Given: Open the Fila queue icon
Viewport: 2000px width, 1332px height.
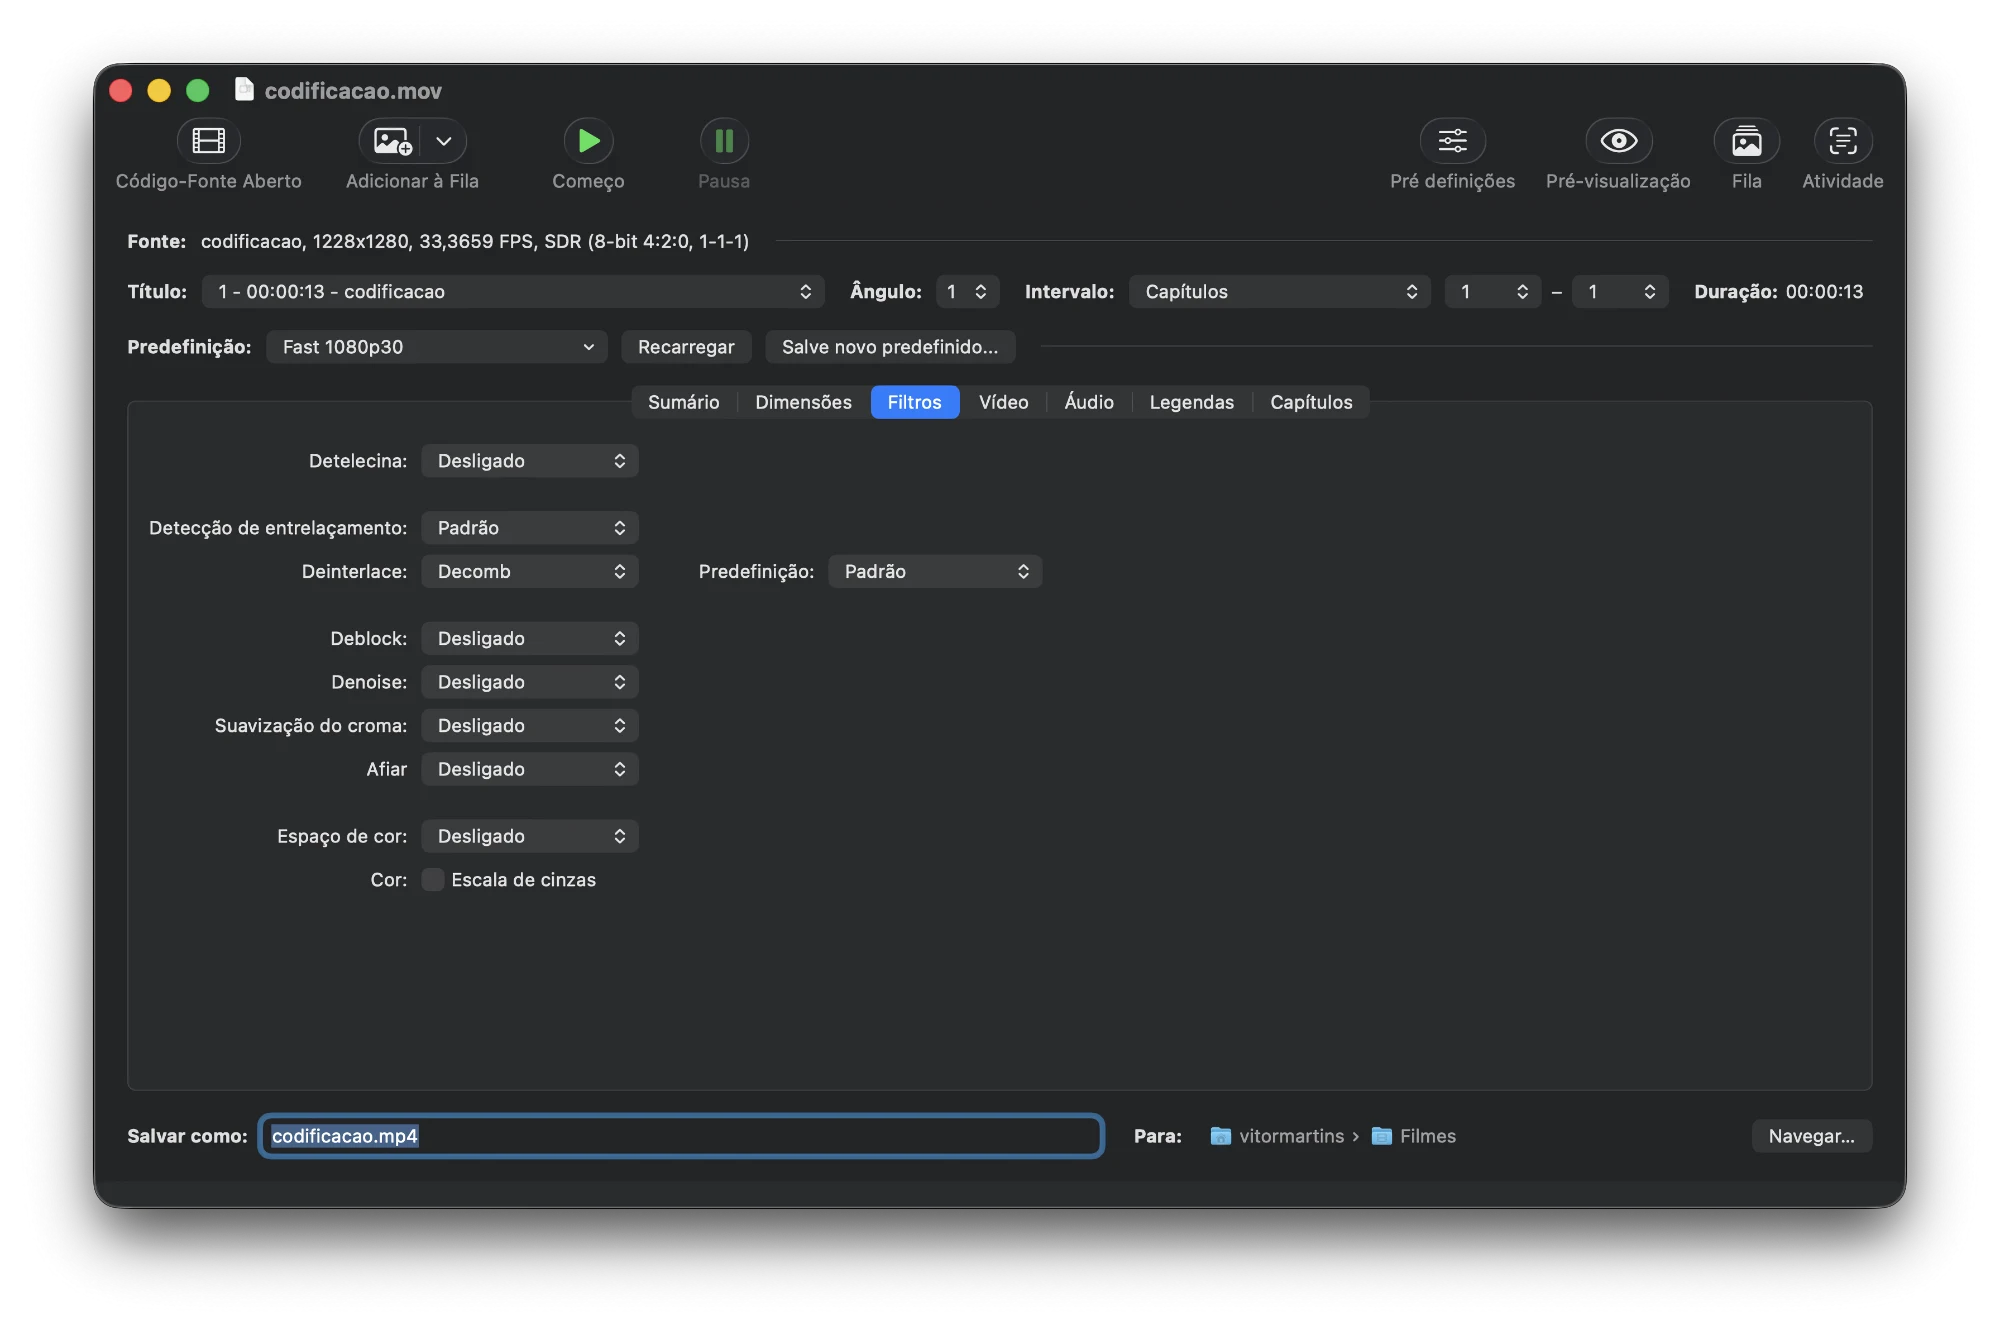Looking at the screenshot, I should pyautogui.click(x=1746, y=141).
